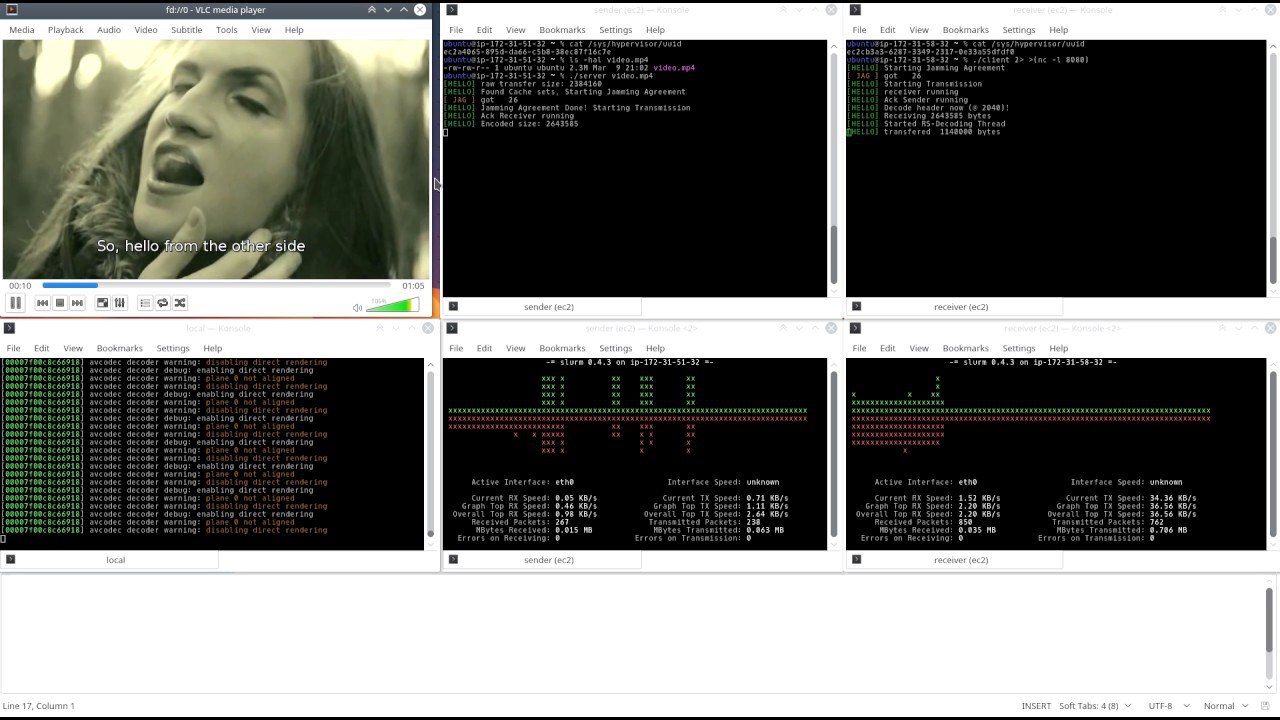
Task: Open Edit menu in local Konsole
Action: 42,349
